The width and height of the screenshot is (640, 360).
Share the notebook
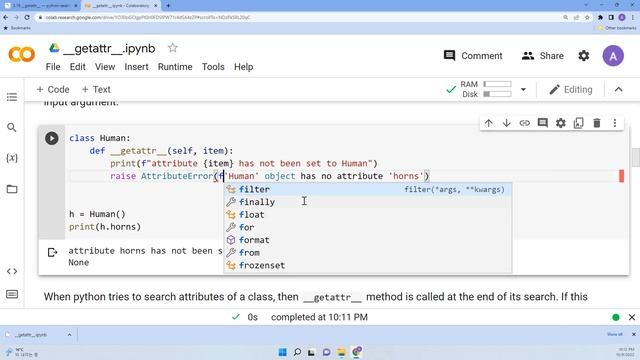(542, 56)
